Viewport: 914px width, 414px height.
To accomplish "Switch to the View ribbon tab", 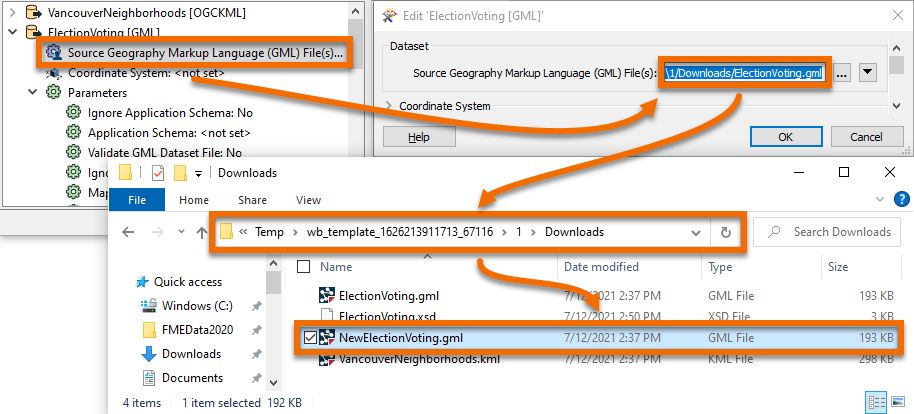I will point(308,200).
